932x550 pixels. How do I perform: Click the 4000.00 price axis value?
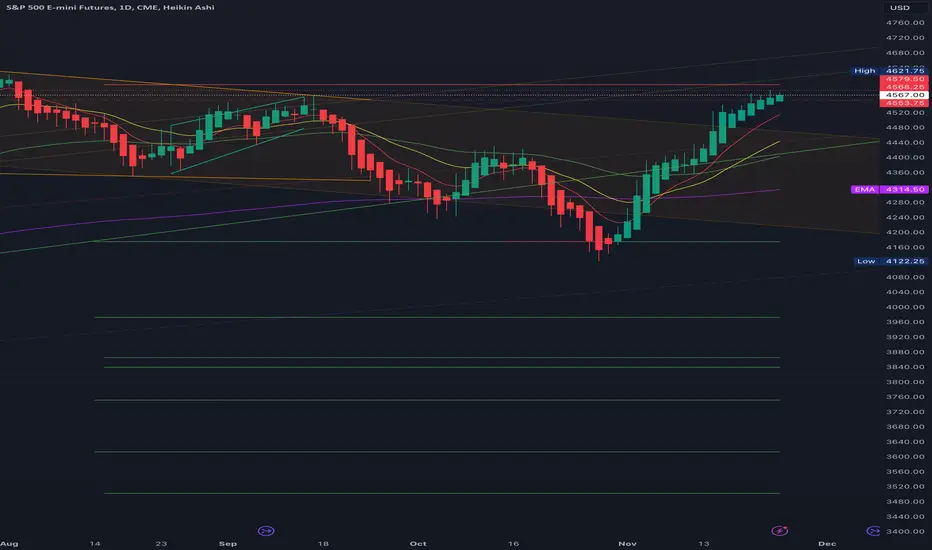tap(905, 307)
